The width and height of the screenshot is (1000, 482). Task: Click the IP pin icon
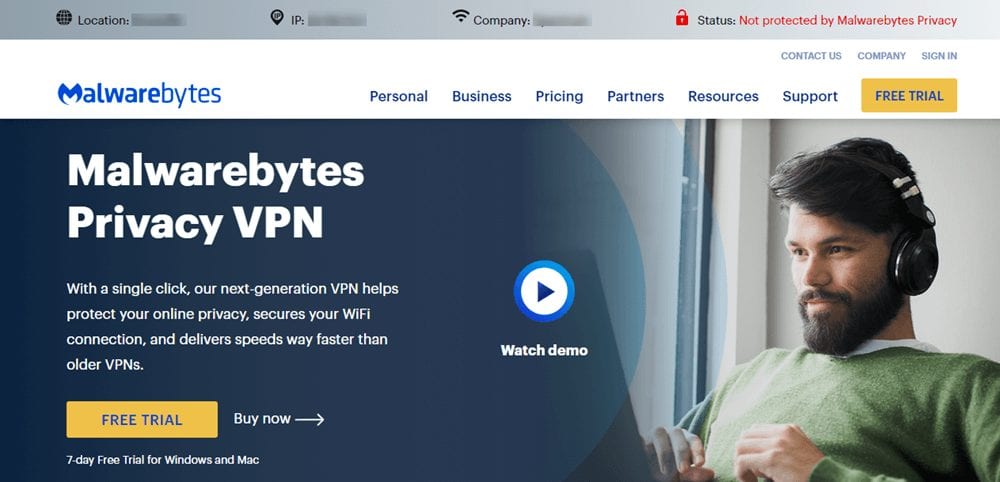(277, 17)
